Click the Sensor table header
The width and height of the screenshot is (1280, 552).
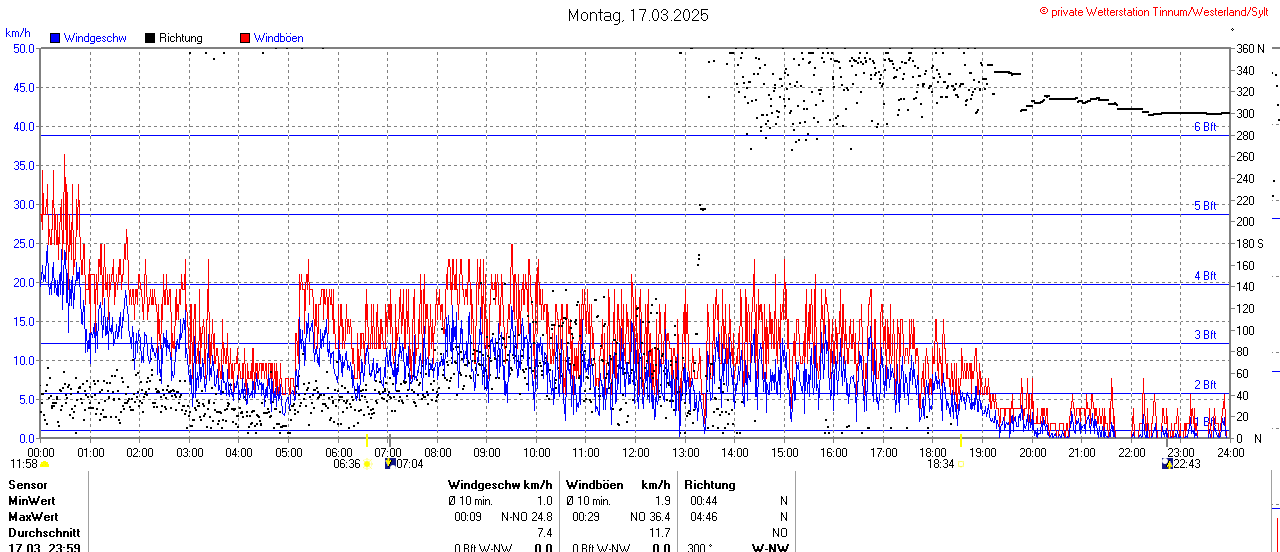[28, 485]
